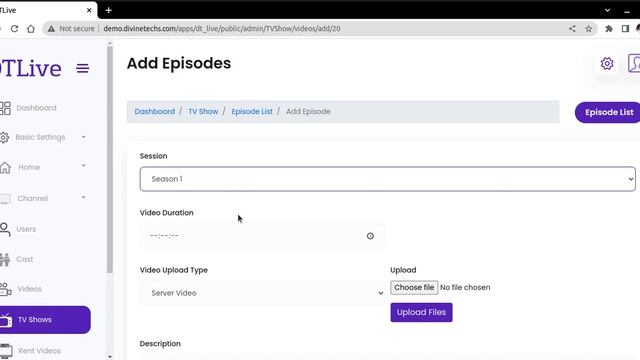Click the sidebar scrollbar down arrow
The image size is (640, 360).
(110, 356)
